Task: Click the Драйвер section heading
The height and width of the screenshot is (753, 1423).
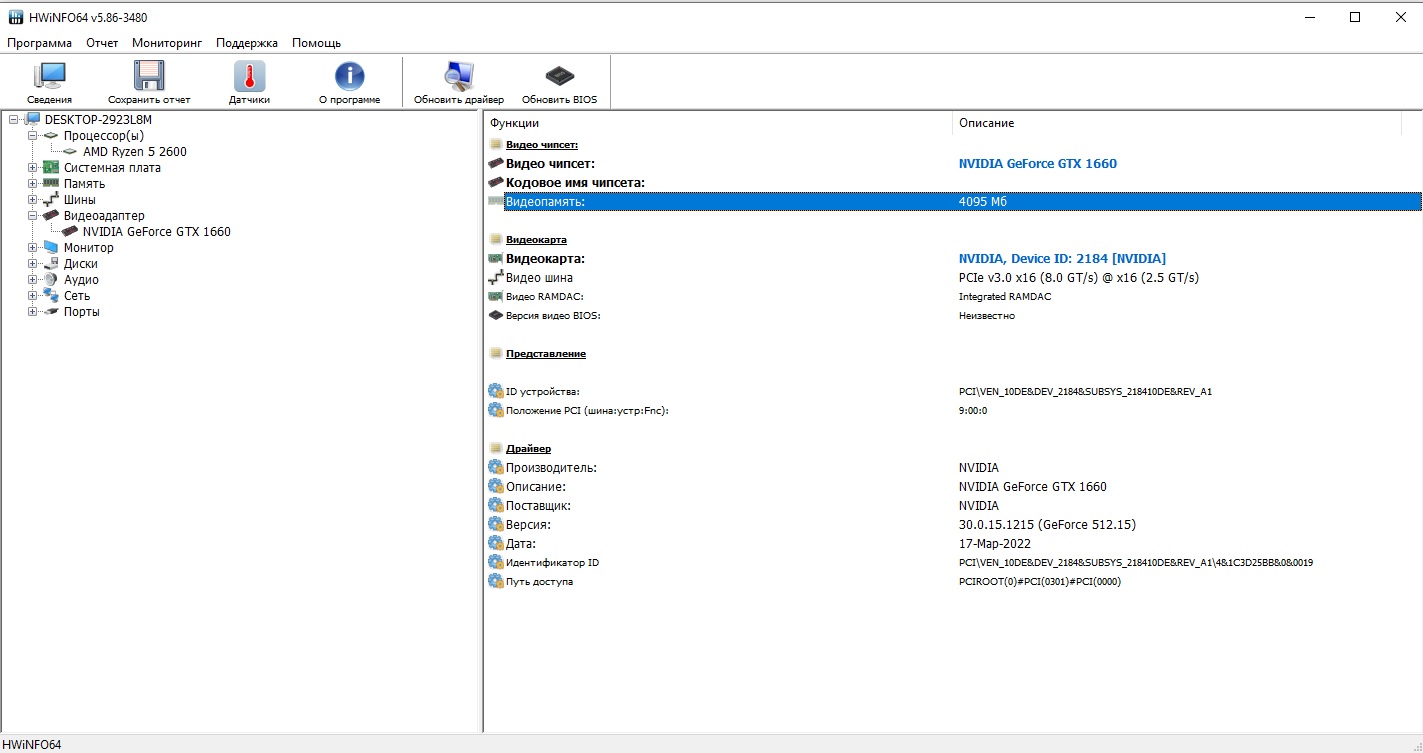Action: click(x=528, y=448)
